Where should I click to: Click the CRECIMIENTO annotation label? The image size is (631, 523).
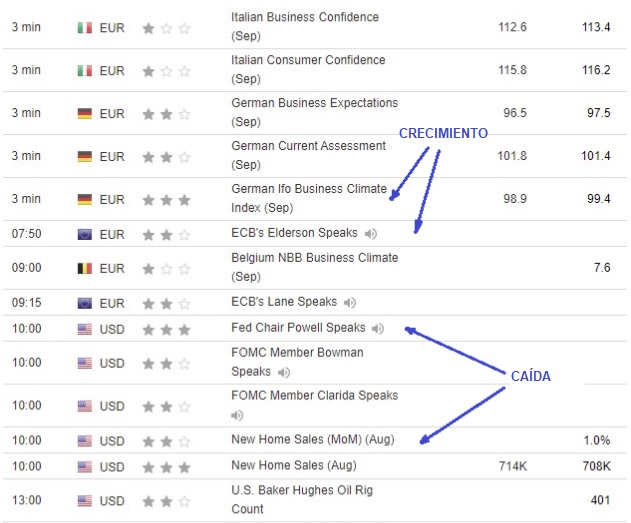point(444,133)
